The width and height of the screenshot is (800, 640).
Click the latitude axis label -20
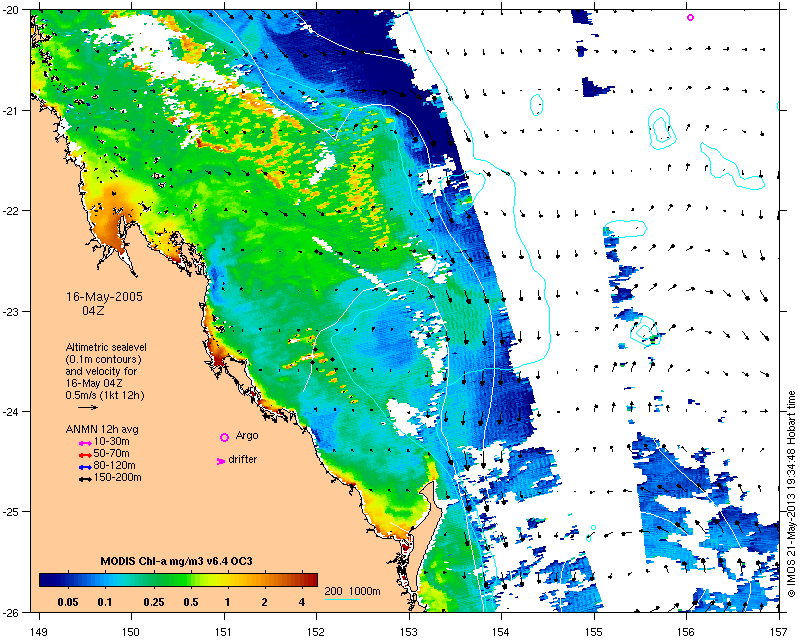(x=11, y=10)
